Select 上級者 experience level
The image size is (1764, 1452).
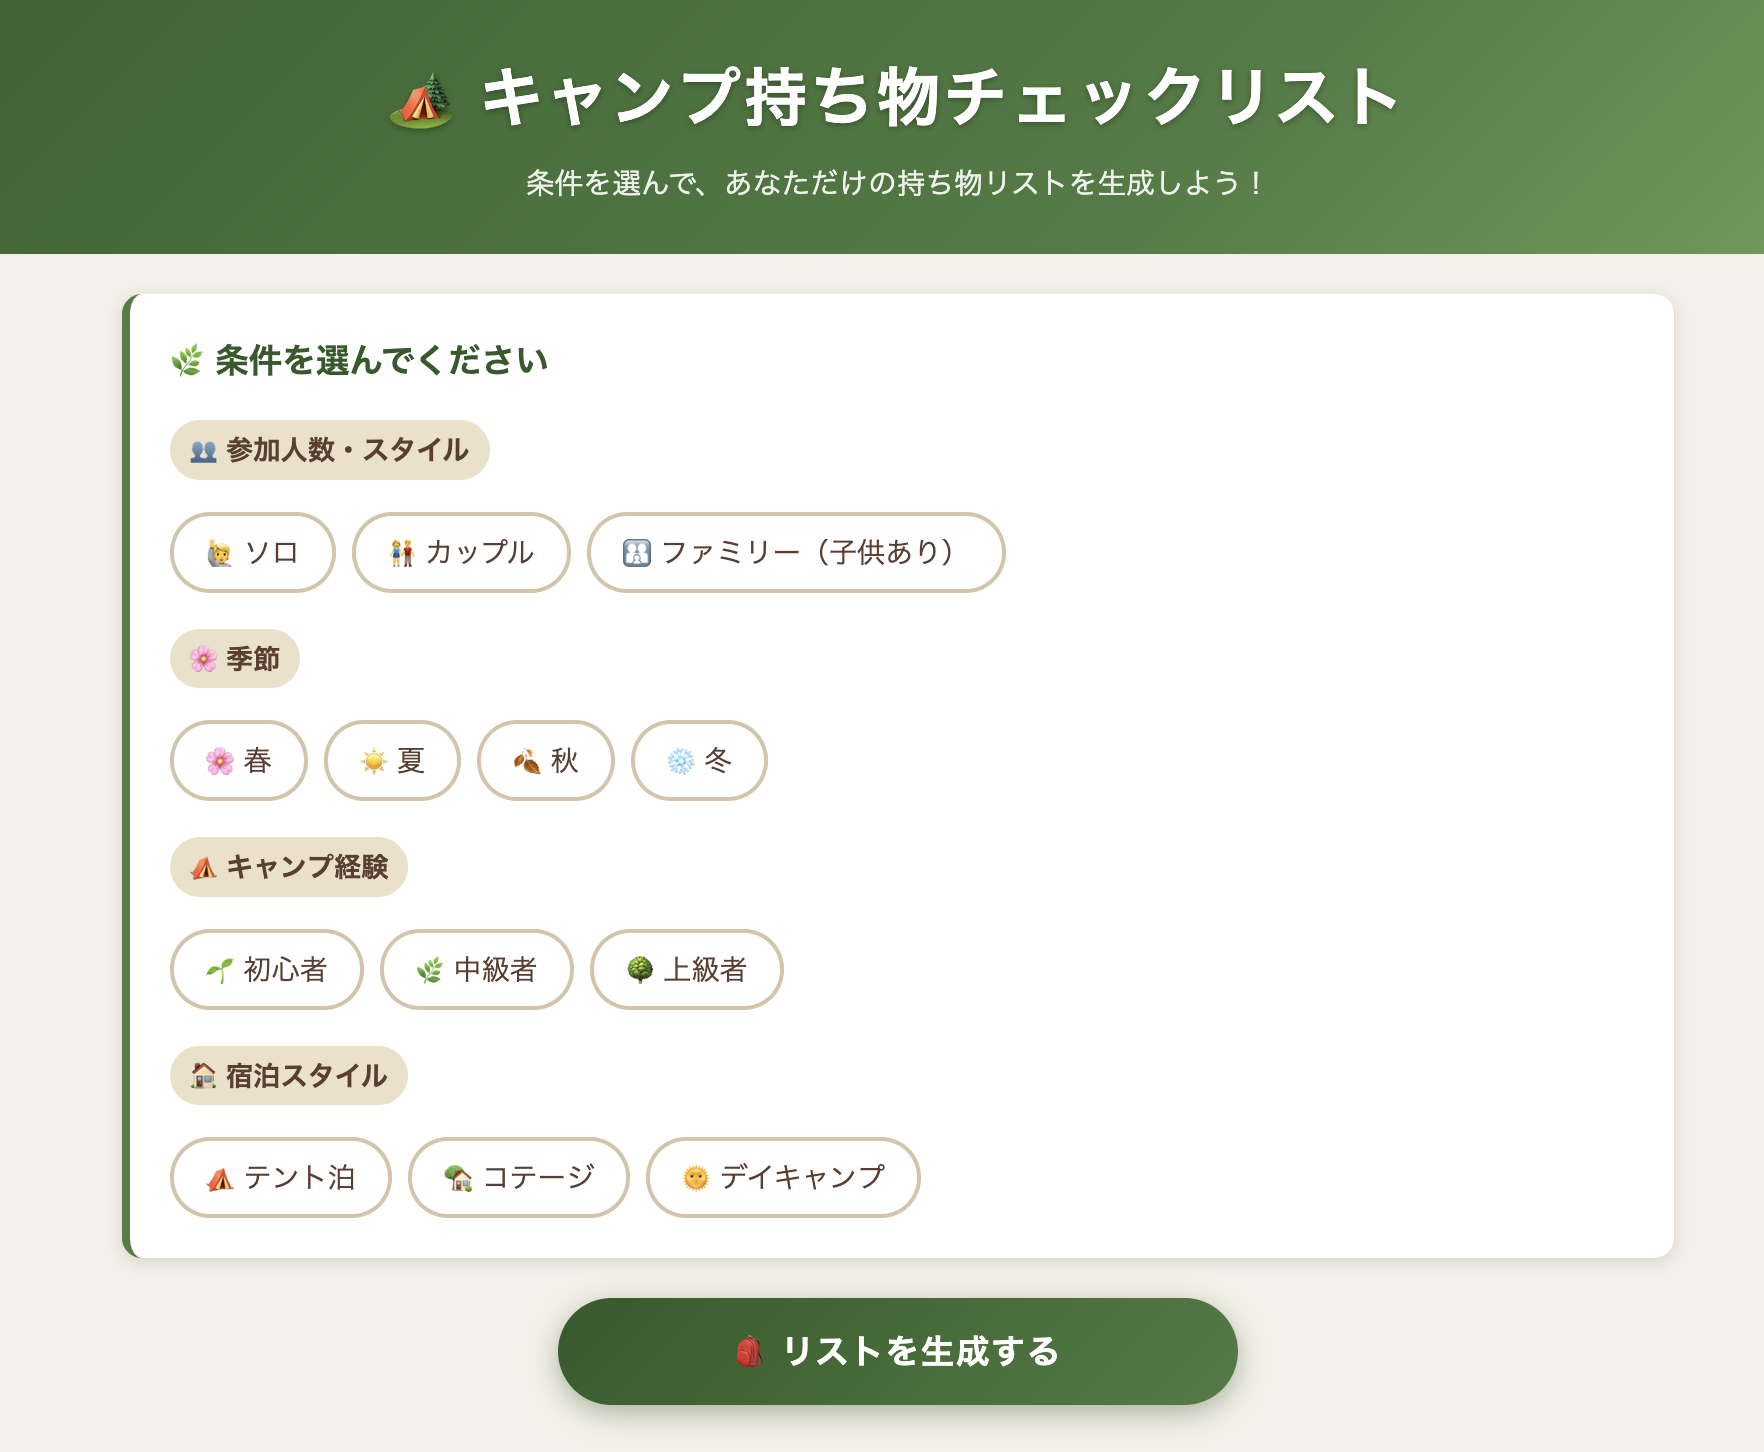(687, 970)
